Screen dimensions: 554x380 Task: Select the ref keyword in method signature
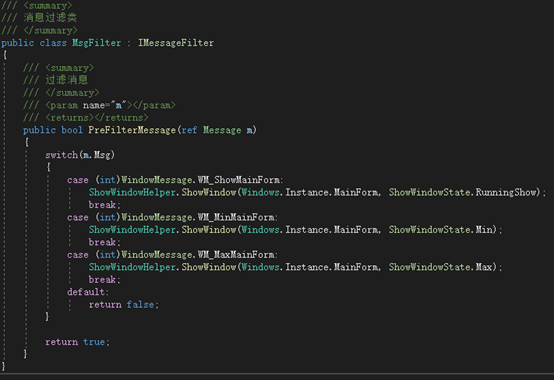189,130
